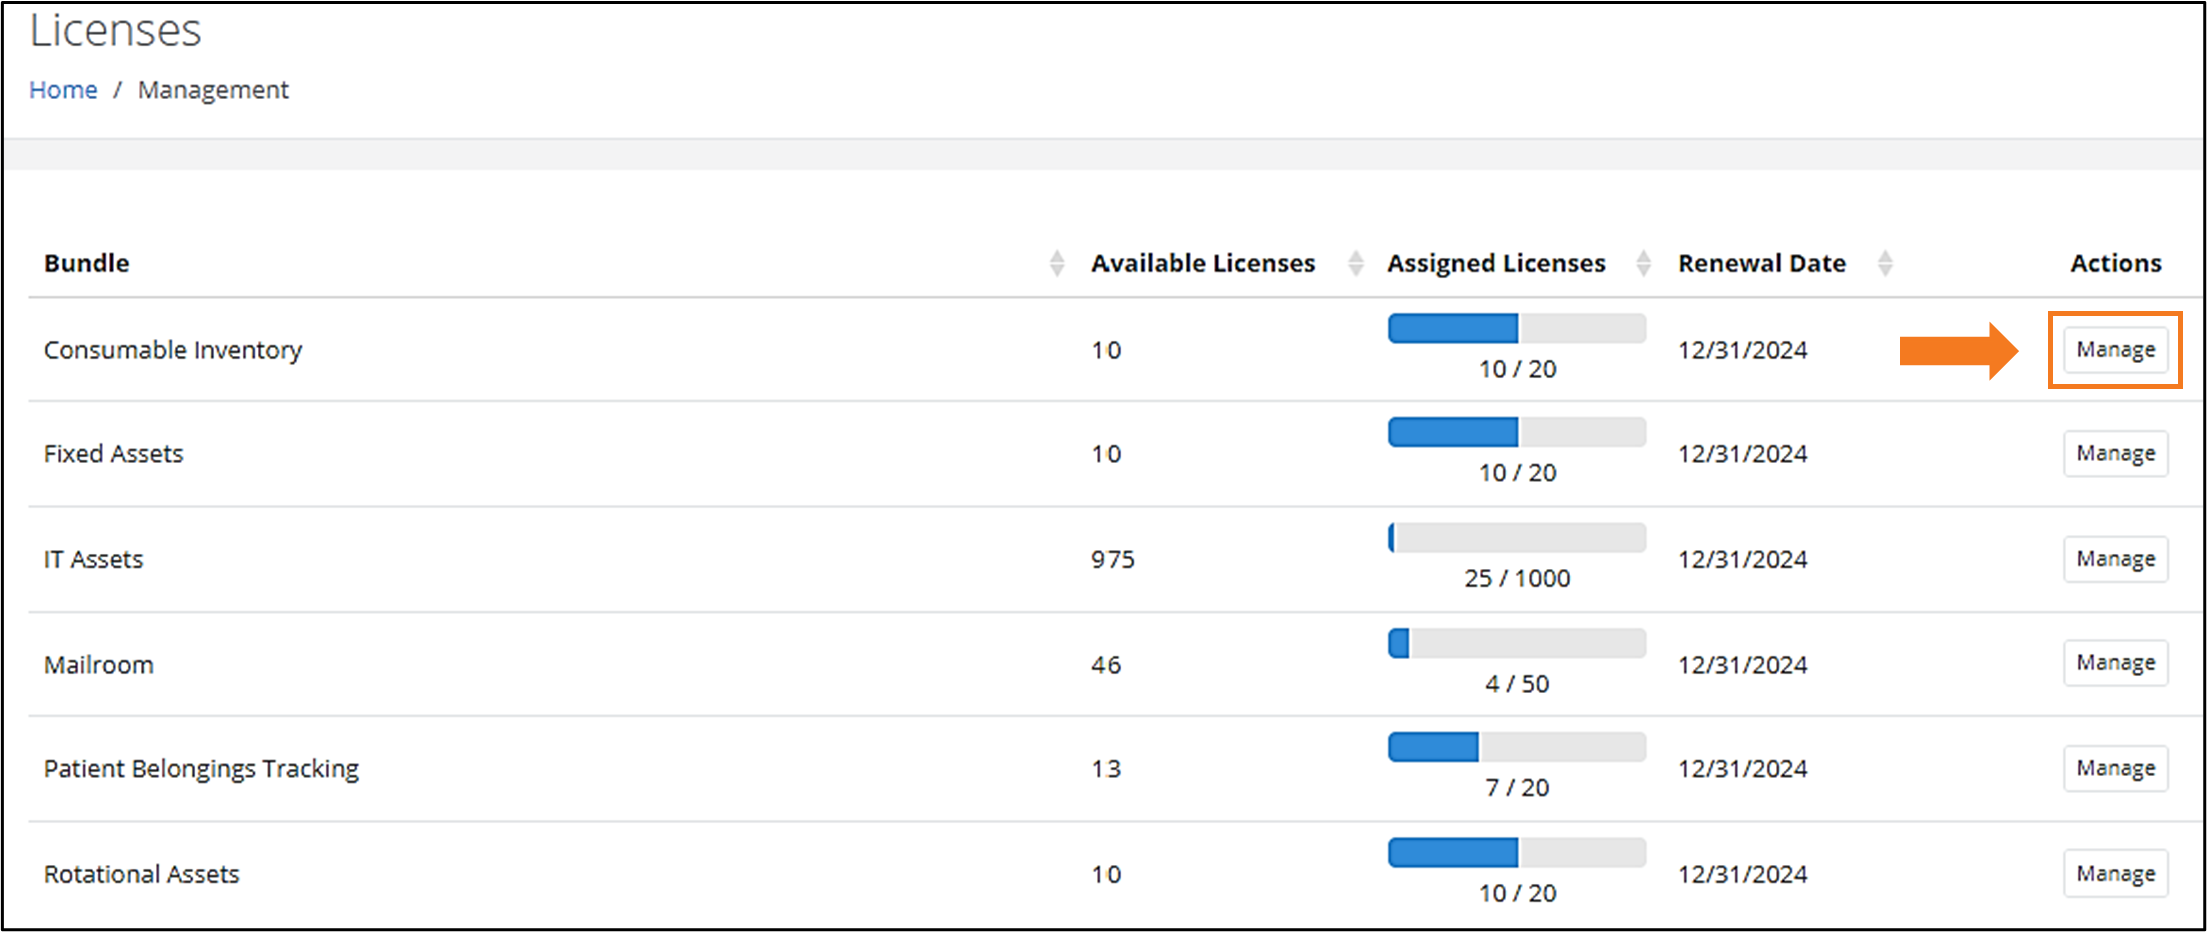Click the 4 / 50 assigned label

[x=1517, y=684]
